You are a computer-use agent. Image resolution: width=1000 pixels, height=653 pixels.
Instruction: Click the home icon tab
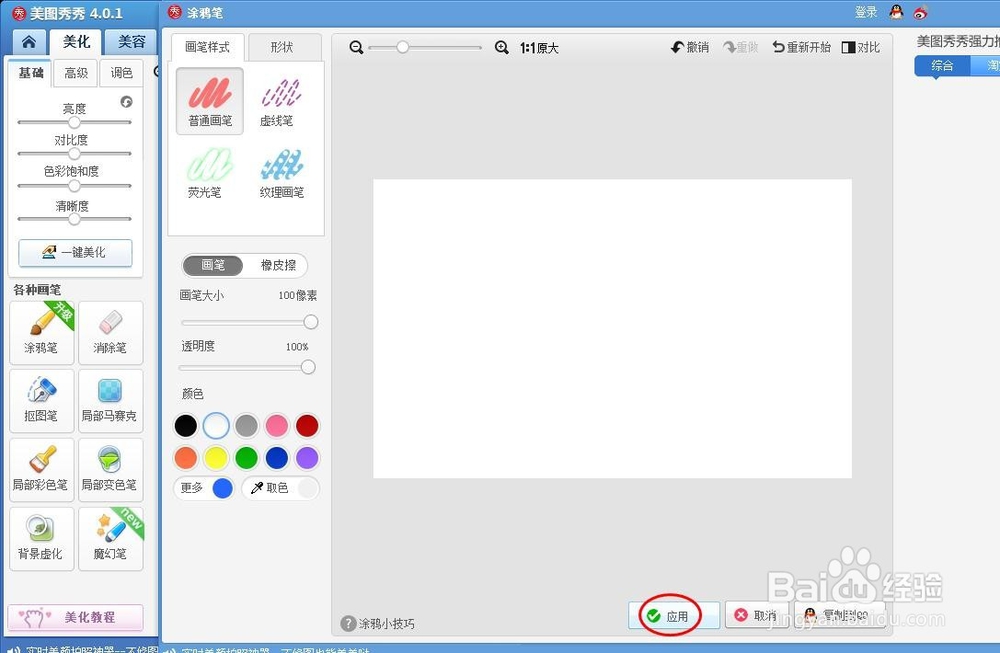click(x=29, y=42)
